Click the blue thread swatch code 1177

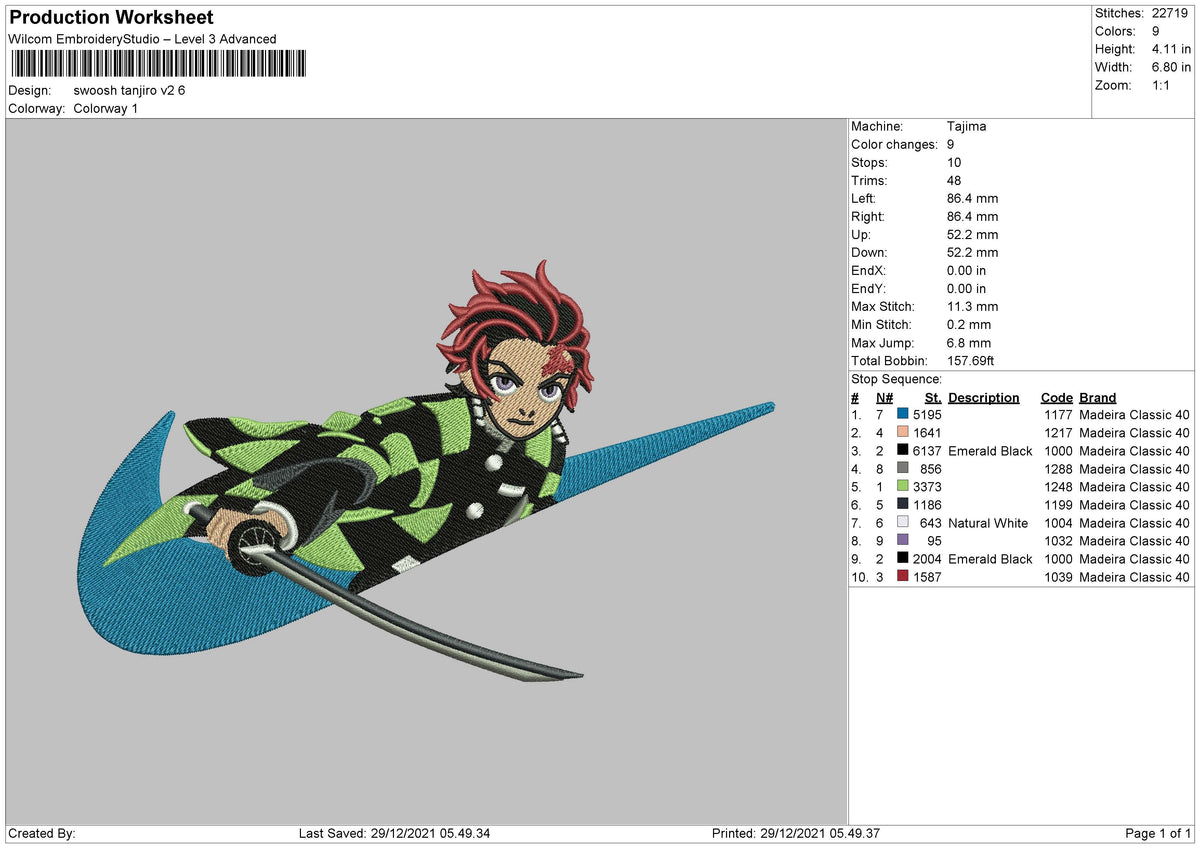[903, 414]
